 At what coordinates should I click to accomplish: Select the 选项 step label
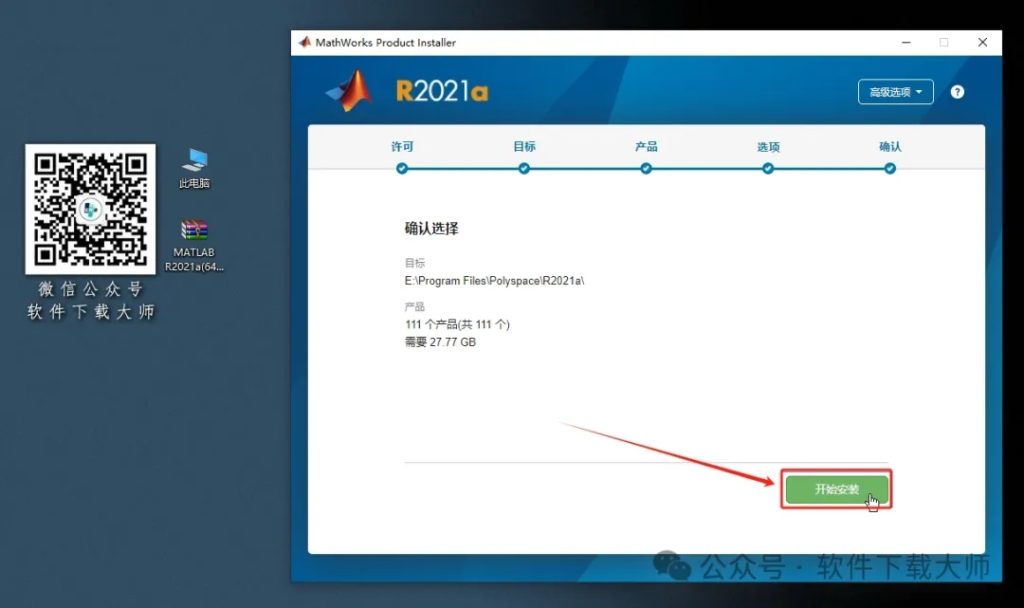[767, 146]
